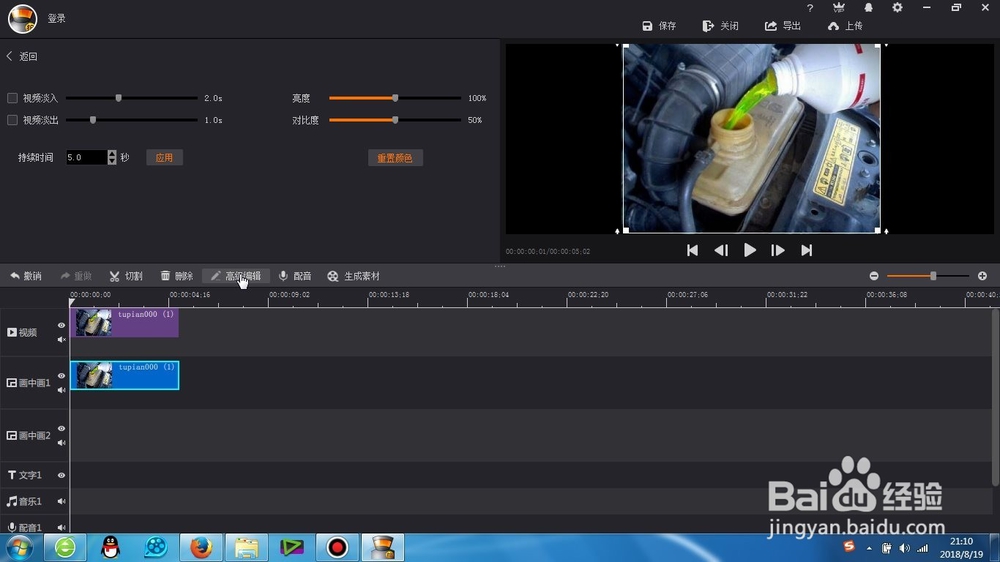Adjust the 对比度 contrast slider
This screenshot has height=562, width=1000.
pyautogui.click(x=395, y=120)
